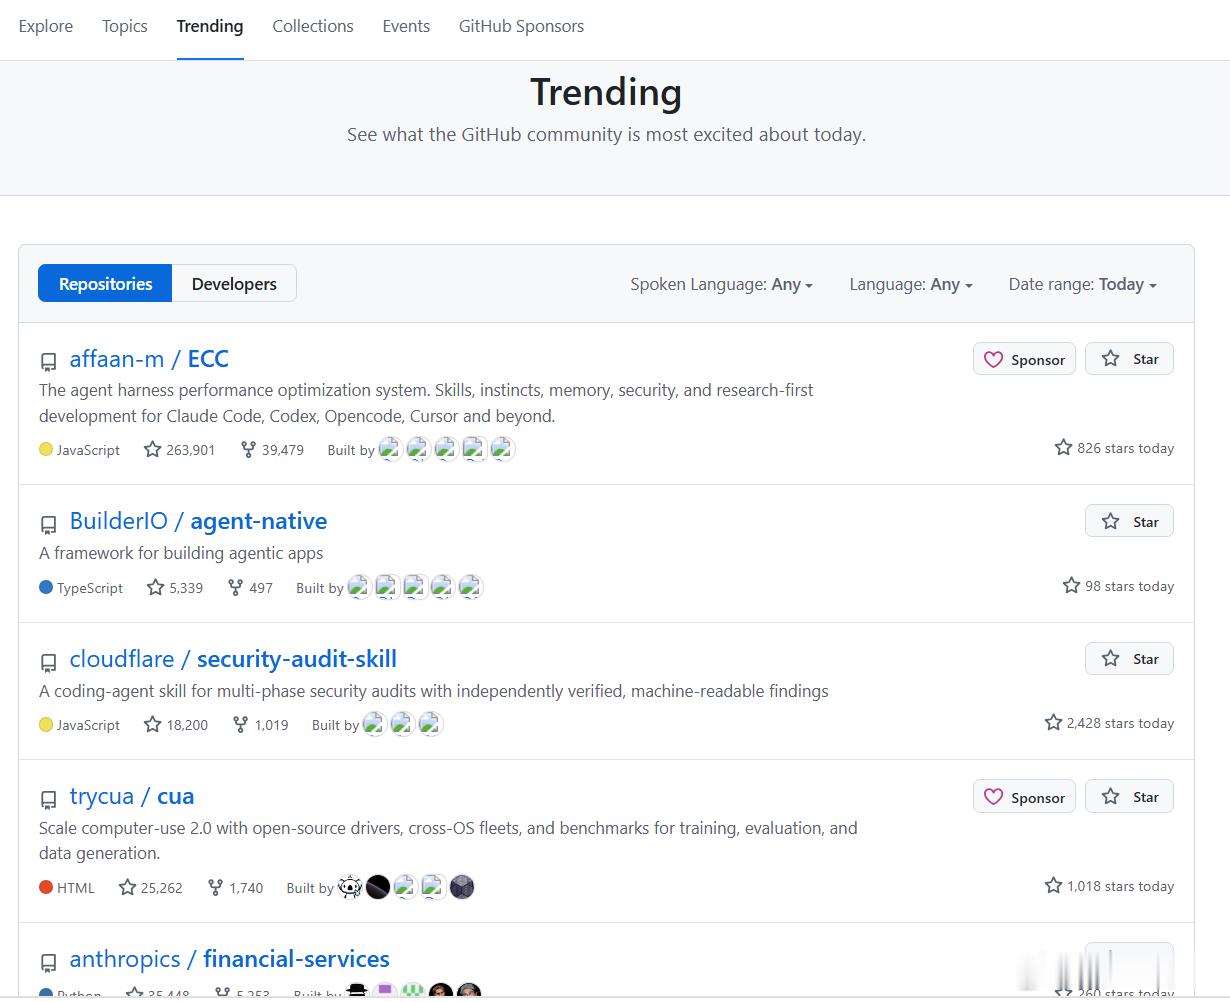Image resolution: width=1230 pixels, height=1002 pixels.
Task: Open the Events tab
Action: point(406,26)
